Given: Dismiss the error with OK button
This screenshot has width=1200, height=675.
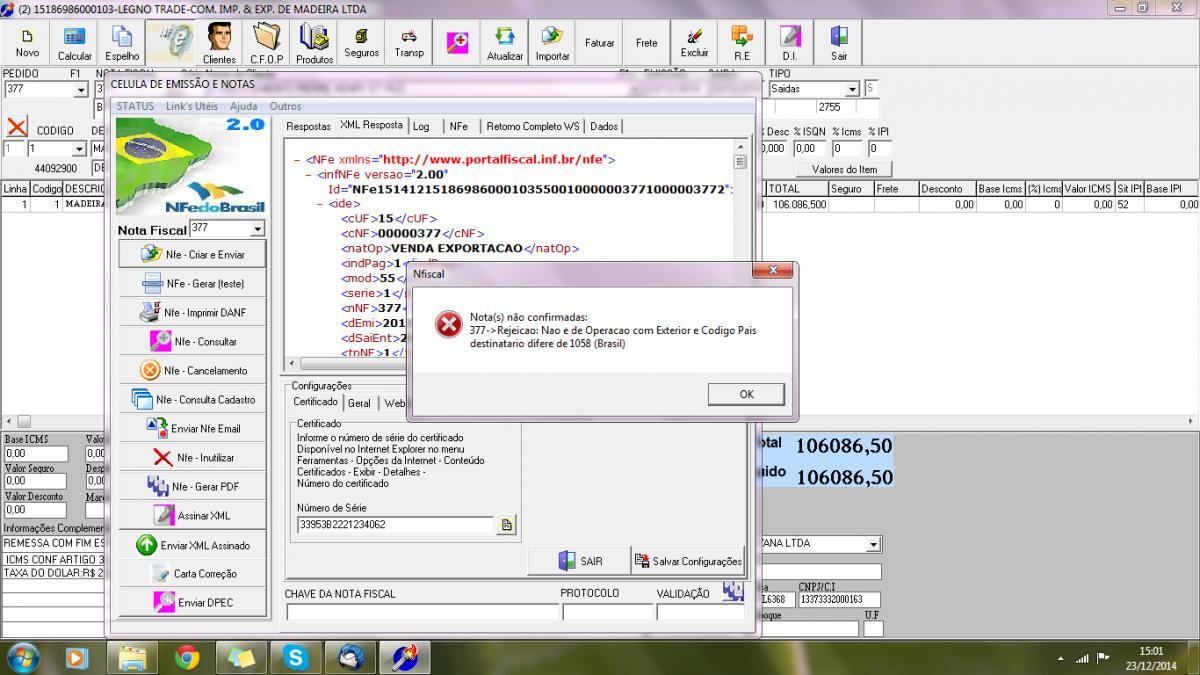Looking at the screenshot, I should [x=746, y=394].
